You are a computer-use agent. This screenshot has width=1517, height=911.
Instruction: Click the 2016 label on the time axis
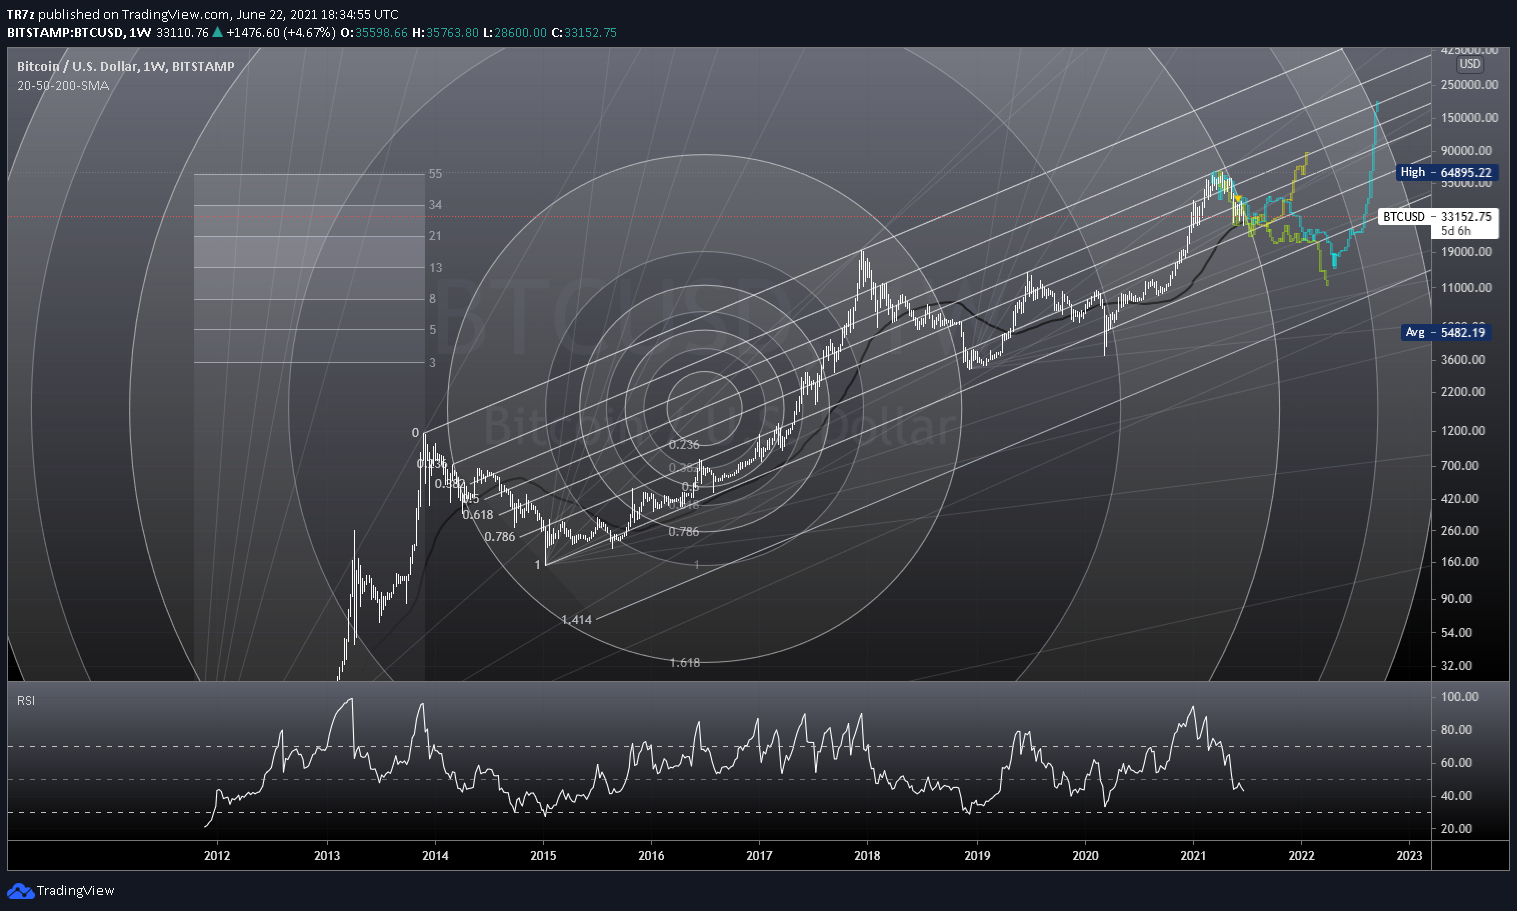click(x=651, y=855)
